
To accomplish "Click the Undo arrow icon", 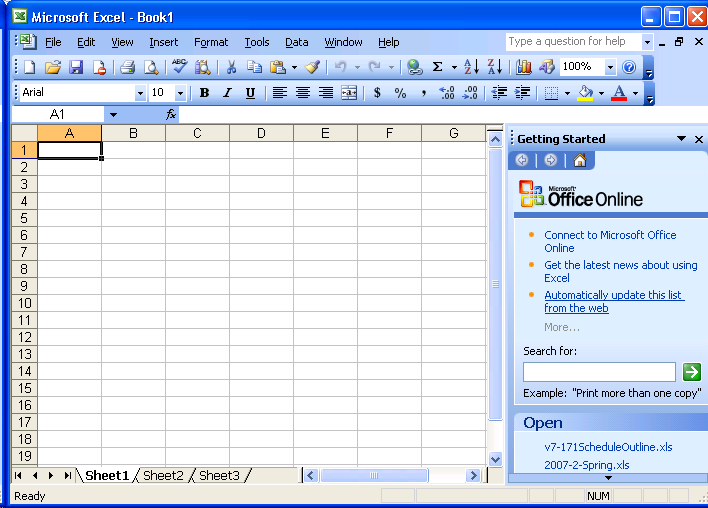I will (x=340, y=67).
